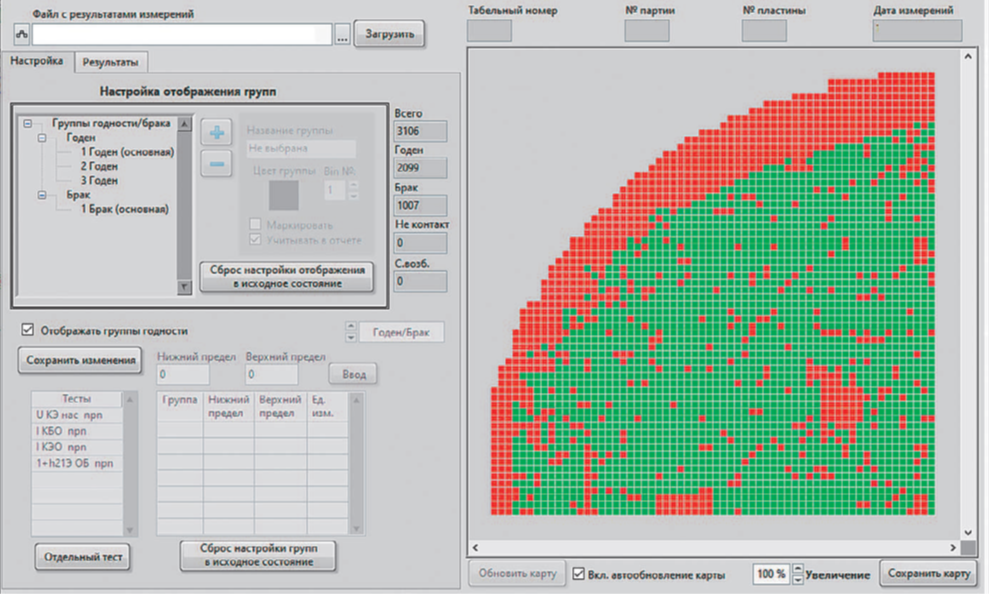Click the № пластины field

[x=764, y=31]
